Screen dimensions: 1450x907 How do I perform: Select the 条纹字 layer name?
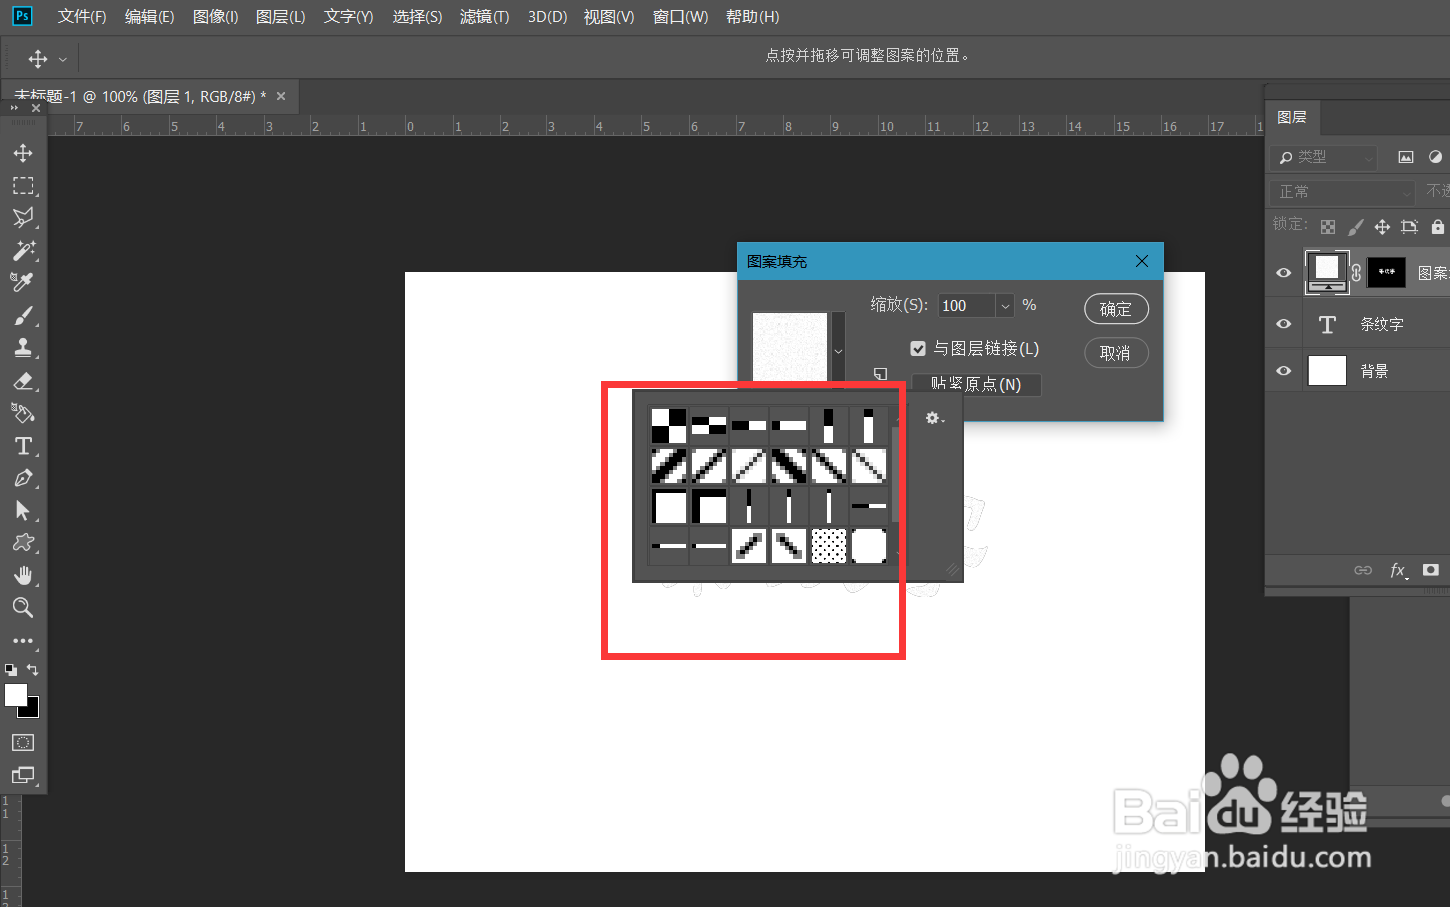[x=1382, y=324]
